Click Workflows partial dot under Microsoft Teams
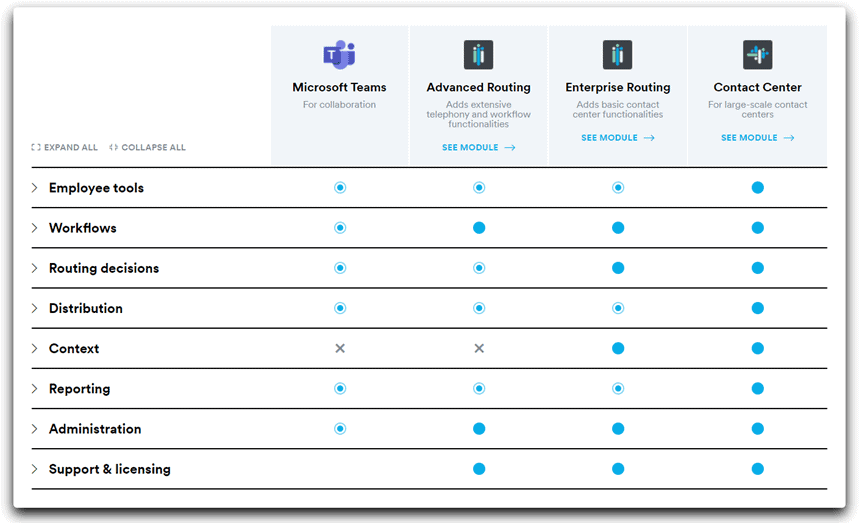Viewport: 859px width, 523px height. [x=340, y=228]
